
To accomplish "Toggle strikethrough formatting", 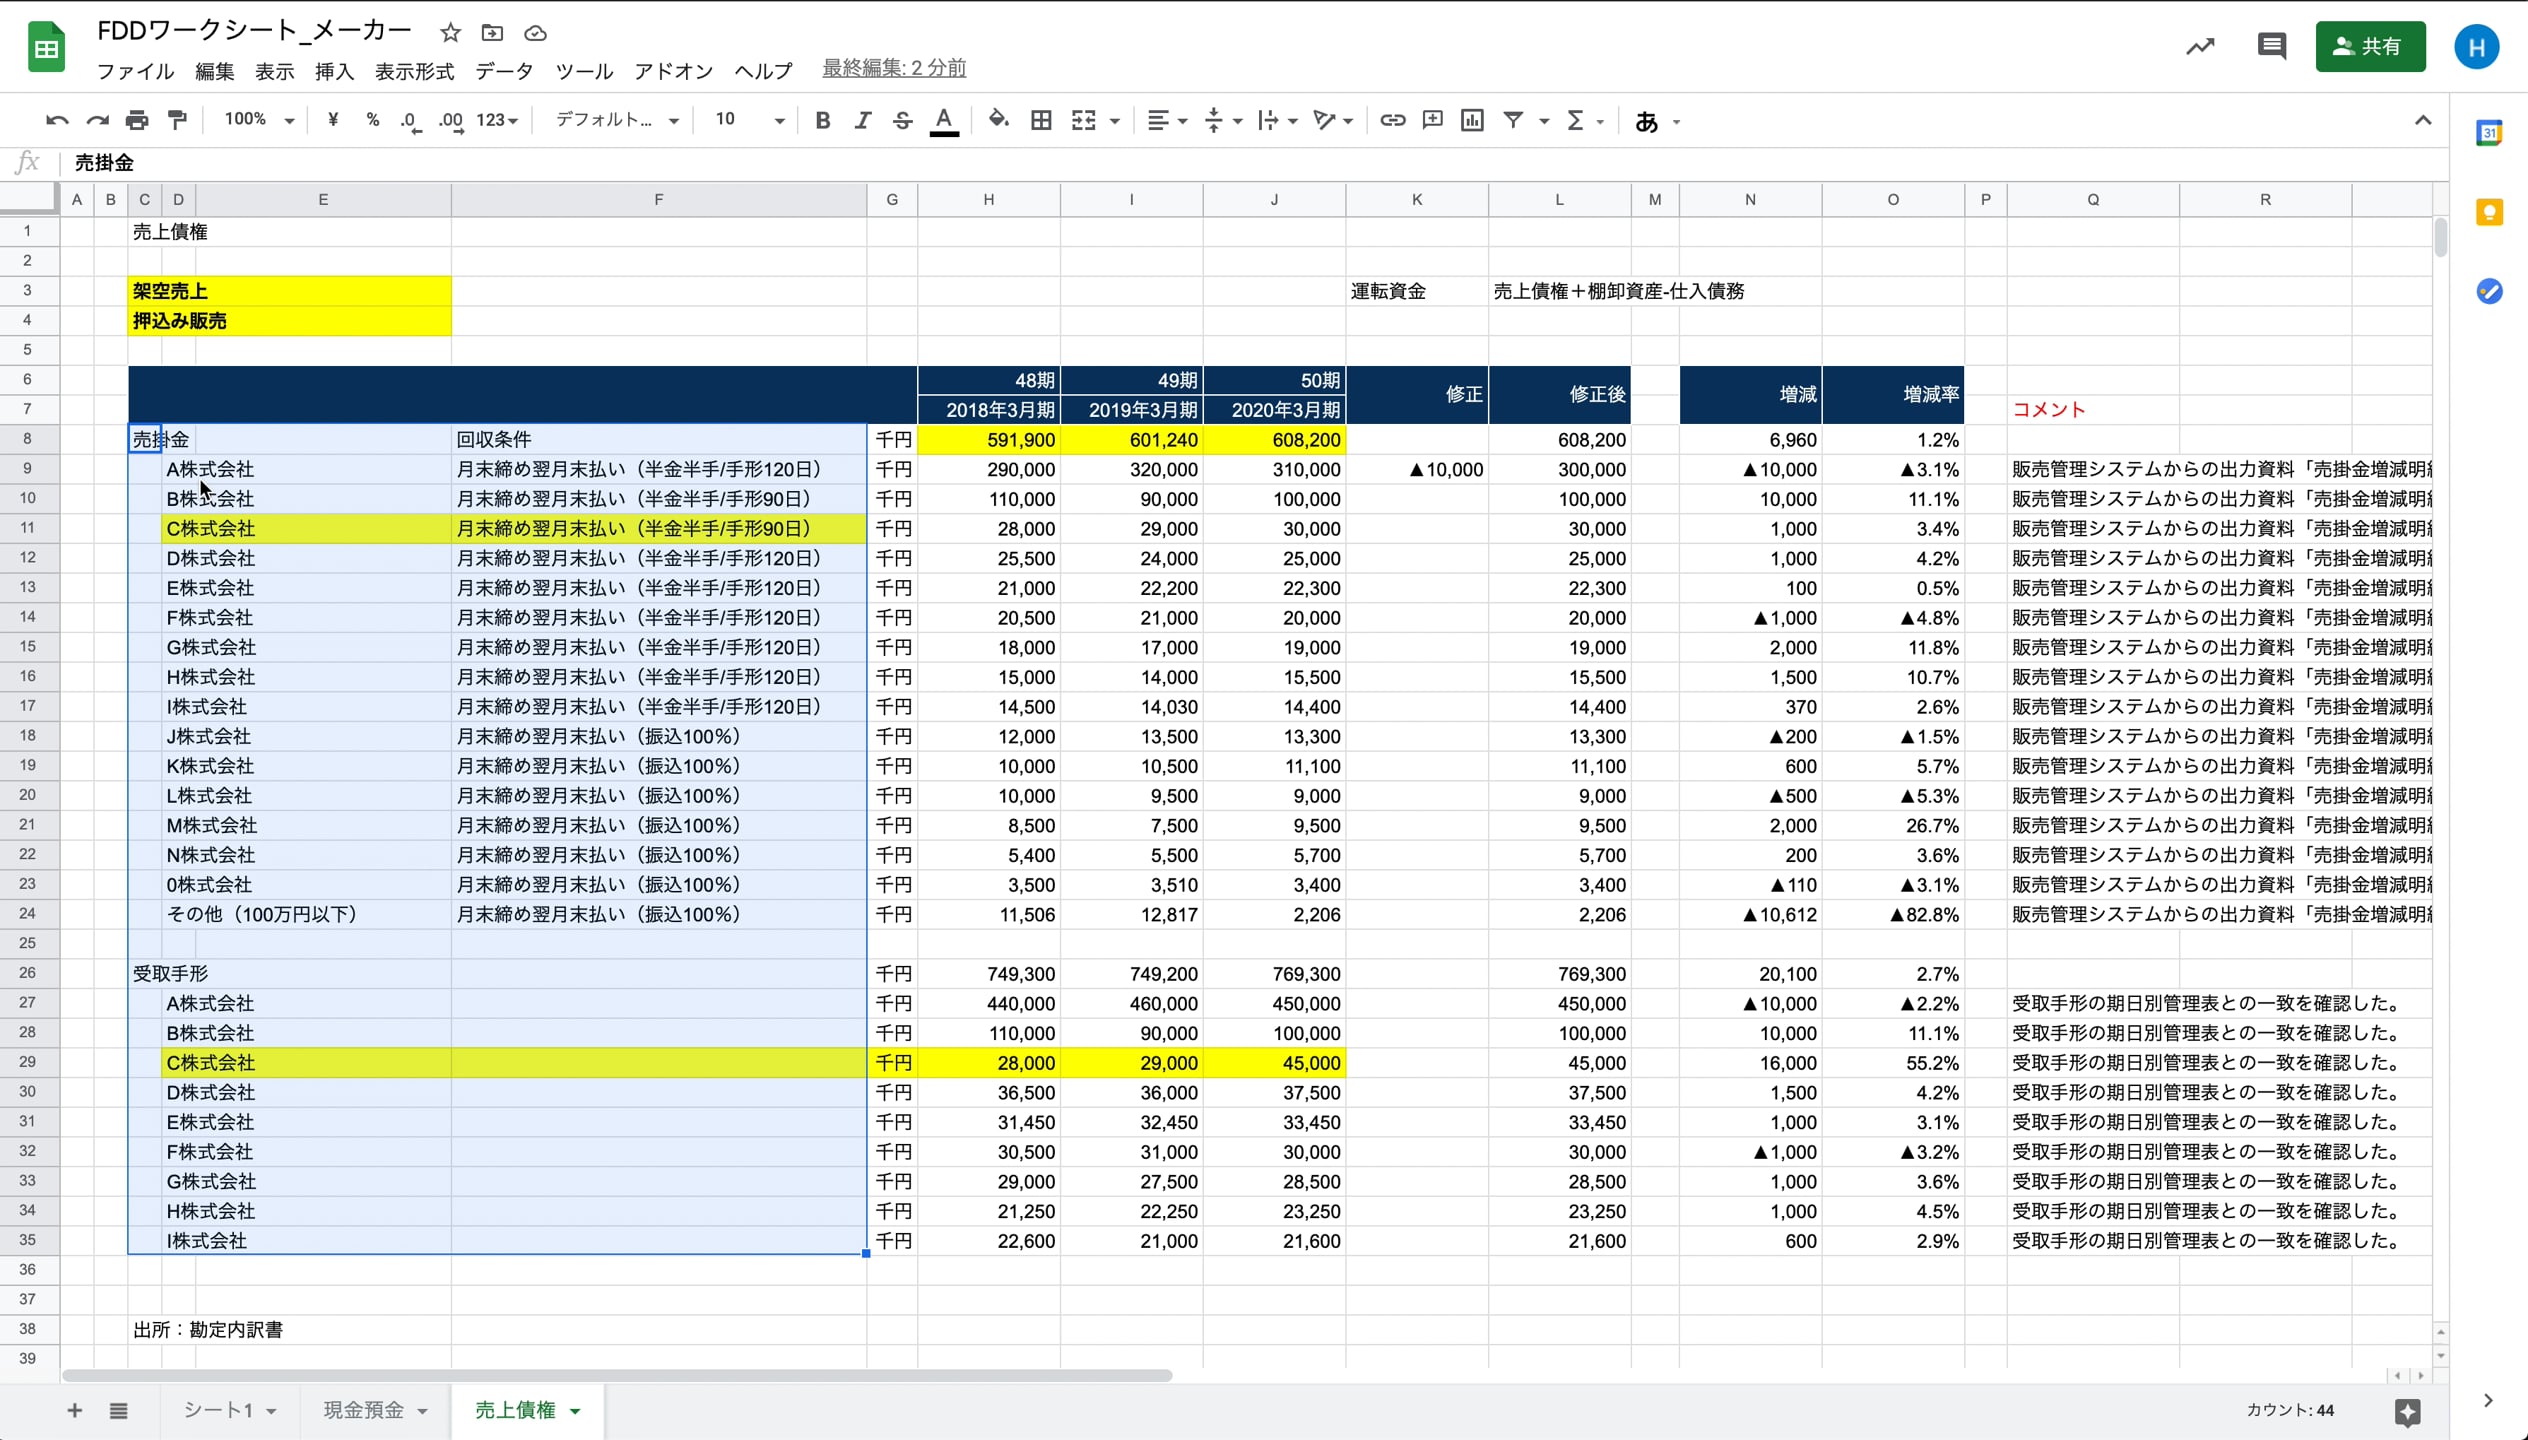I will point(902,120).
